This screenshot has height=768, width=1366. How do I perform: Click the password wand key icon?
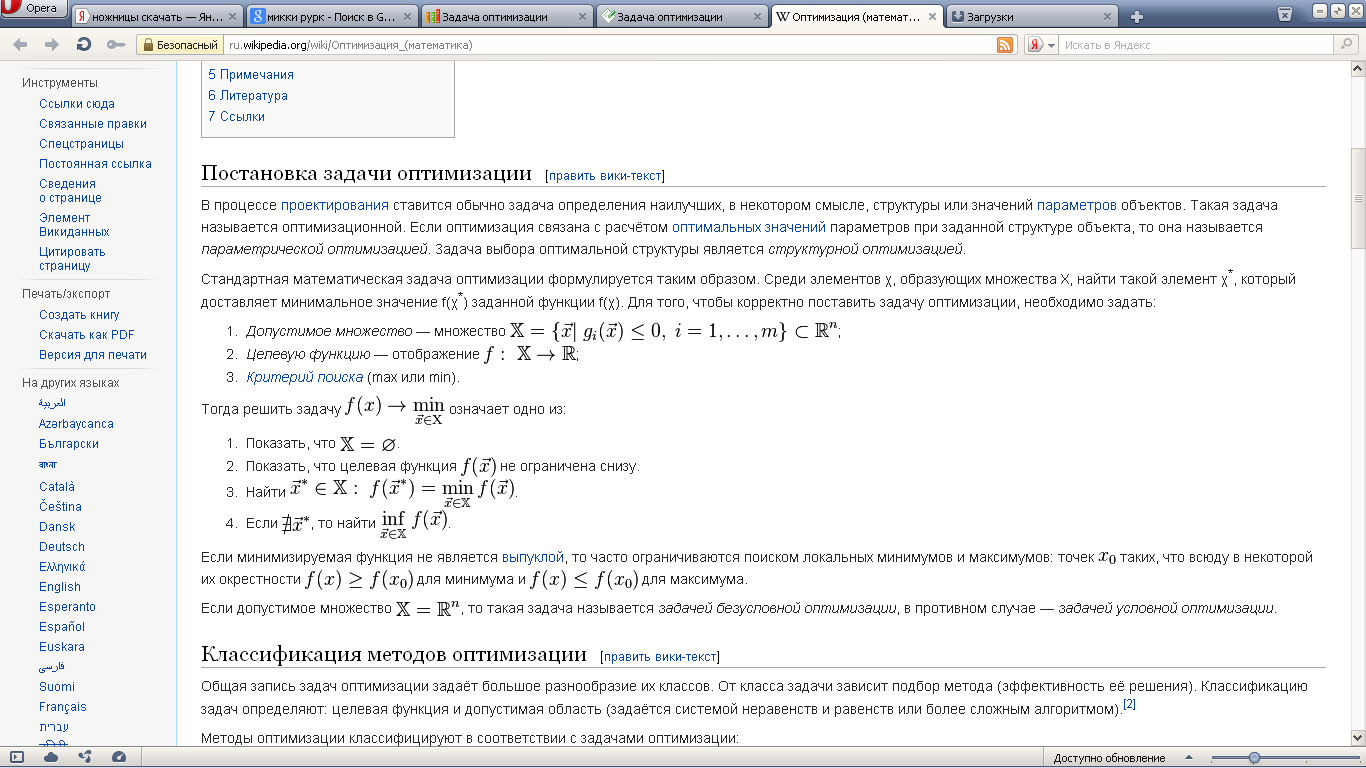point(116,45)
